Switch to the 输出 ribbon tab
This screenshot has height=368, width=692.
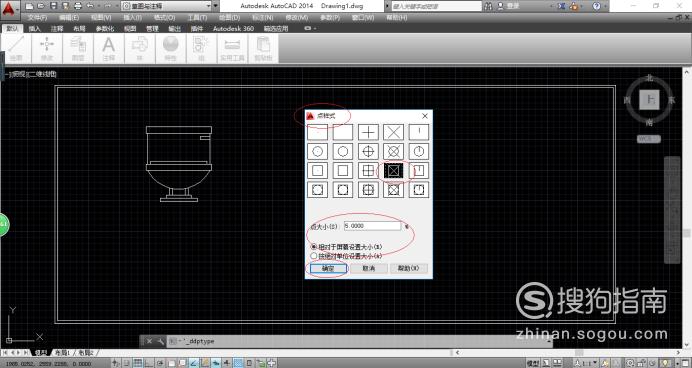click(x=174, y=29)
